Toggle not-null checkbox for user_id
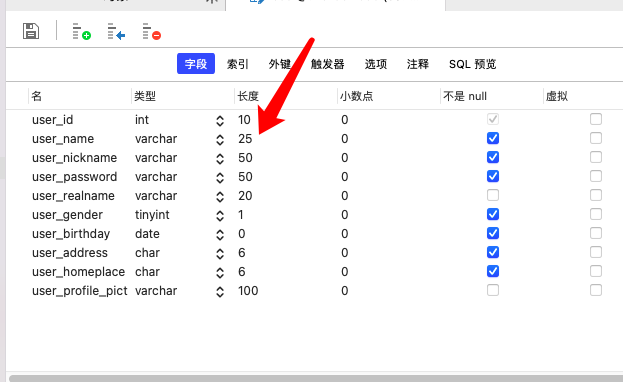 tap(493, 119)
